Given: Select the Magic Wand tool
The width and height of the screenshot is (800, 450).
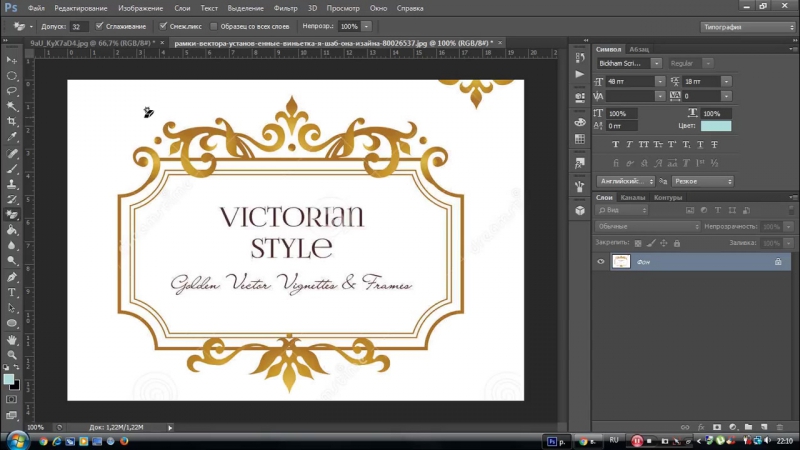Looking at the screenshot, I should pyautogui.click(x=12, y=106).
